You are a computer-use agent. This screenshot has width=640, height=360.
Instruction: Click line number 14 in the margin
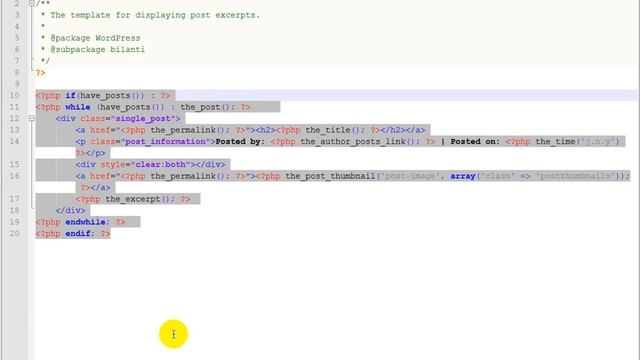[x=14, y=141]
